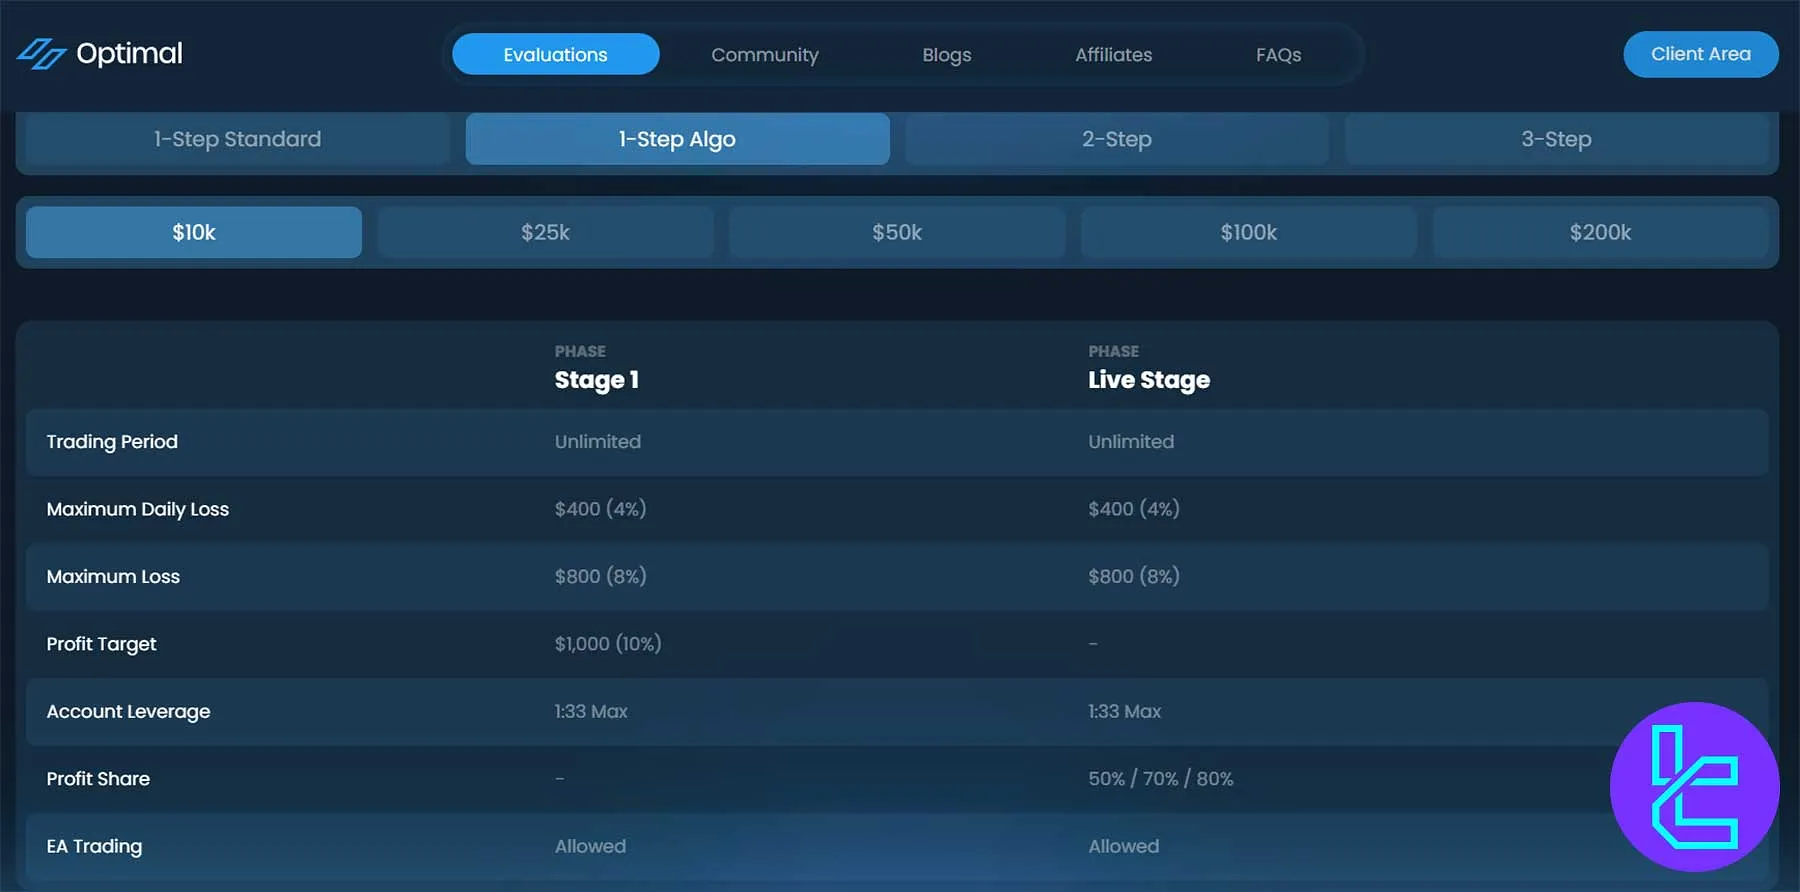
Task: Click the Optimal logo icon
Action: click(x=41, y=54)
